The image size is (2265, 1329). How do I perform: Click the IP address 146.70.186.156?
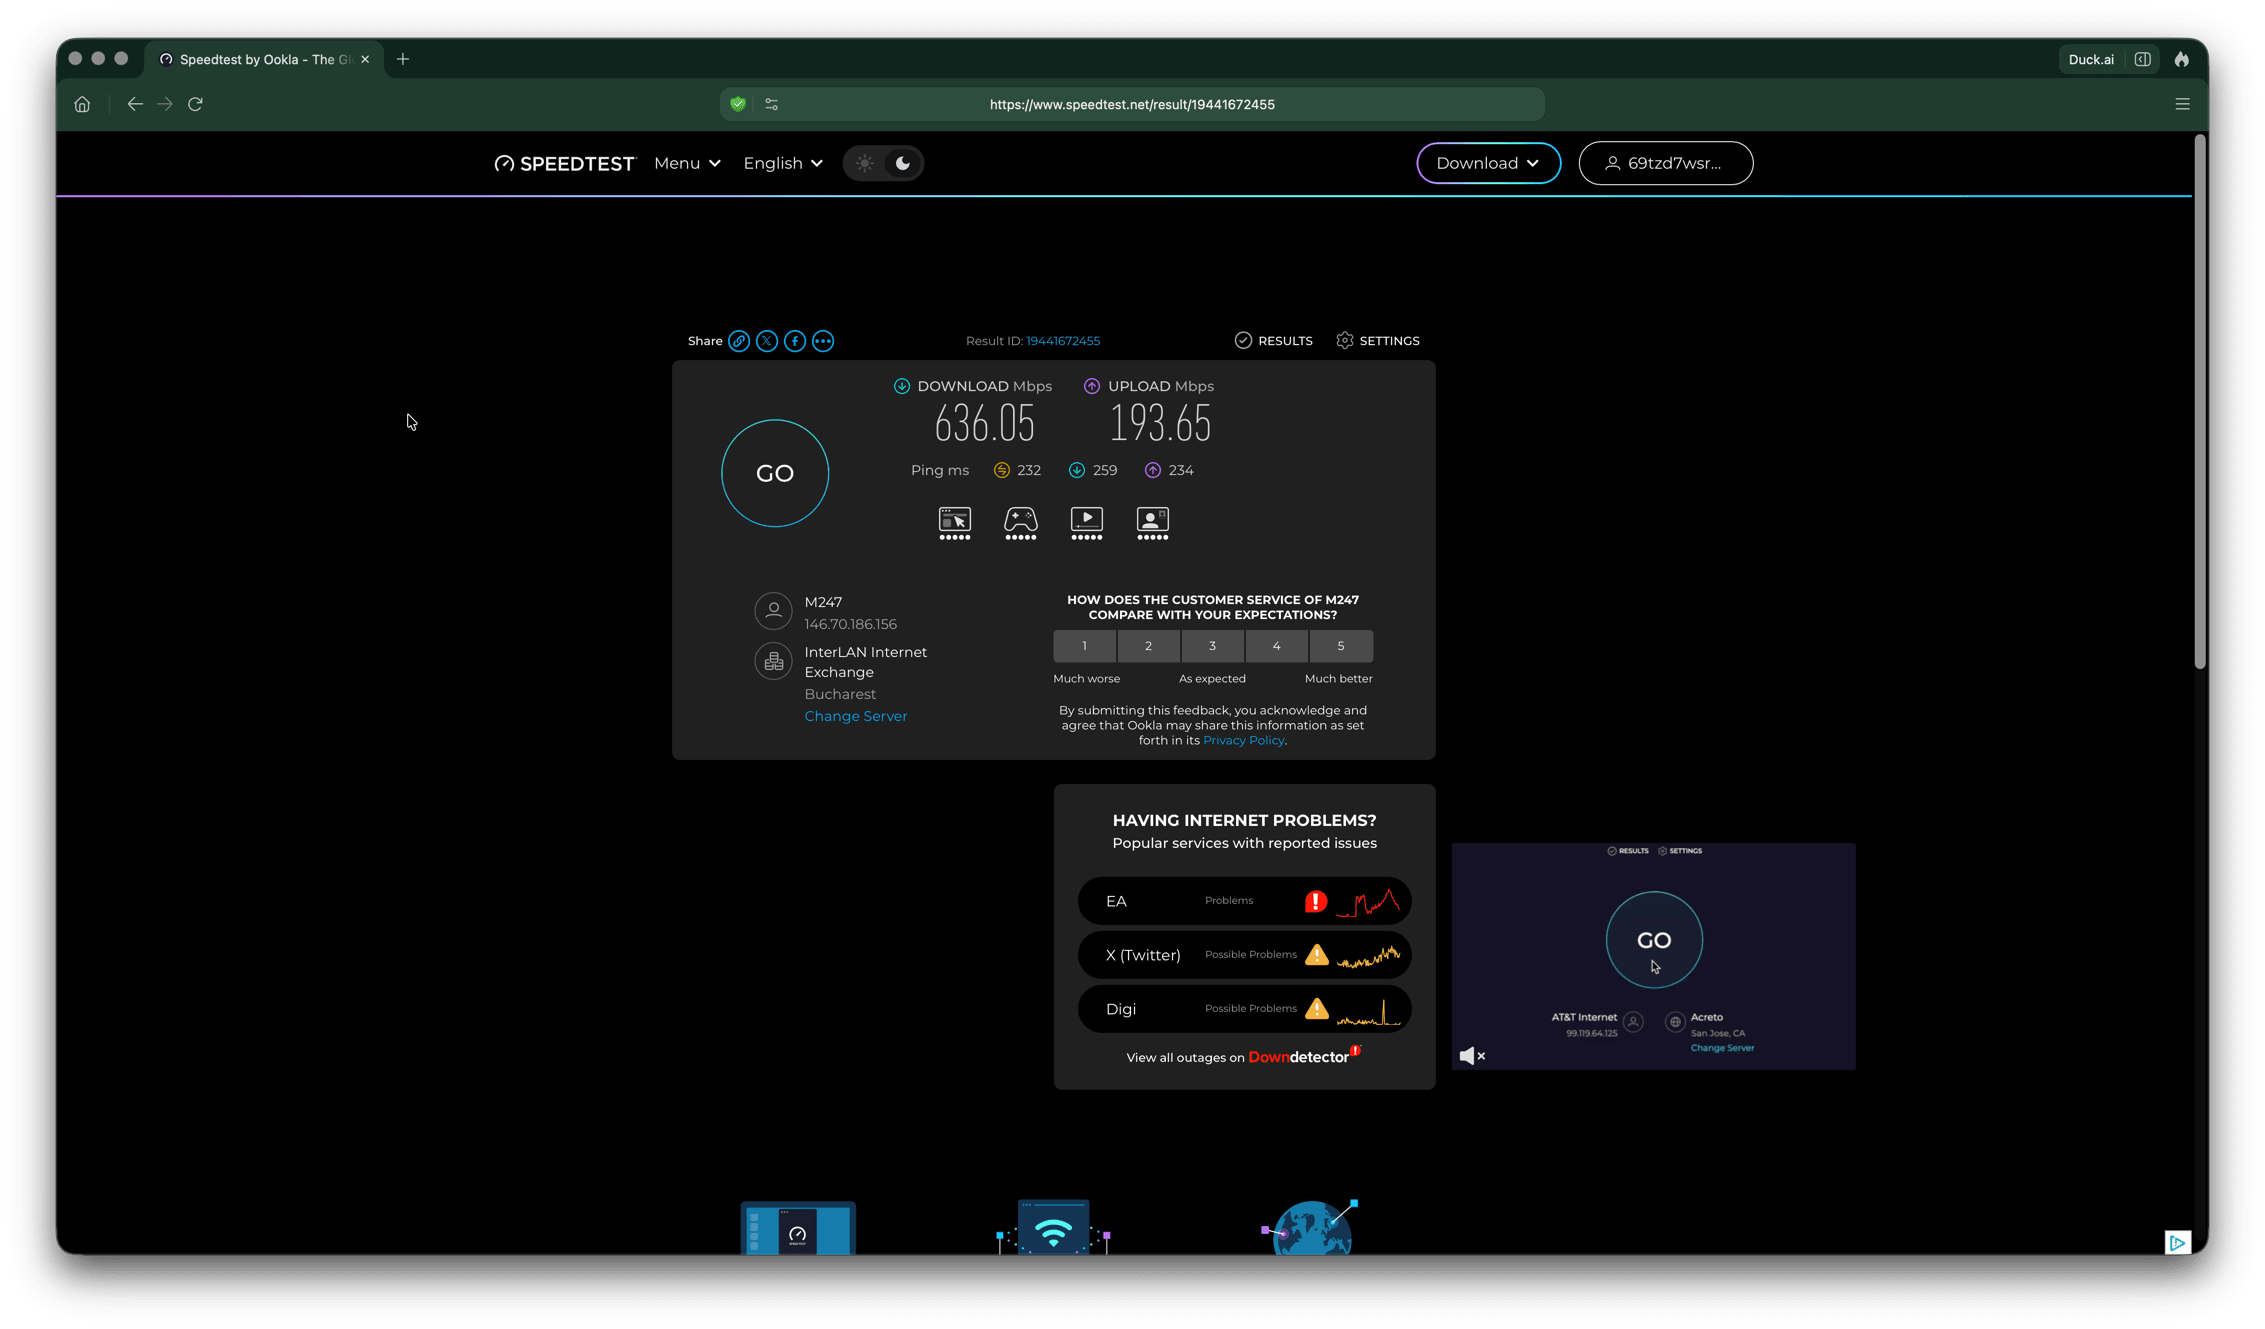pyautogui.click(x=851, y=624)
